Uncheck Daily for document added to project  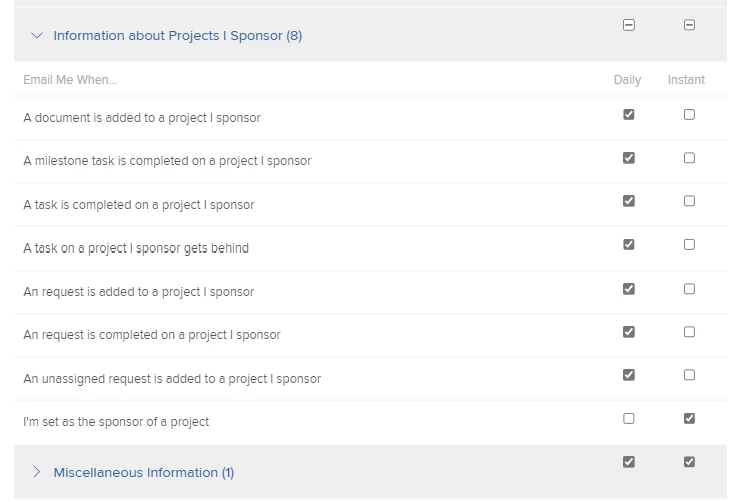click(x=628, y=115)
